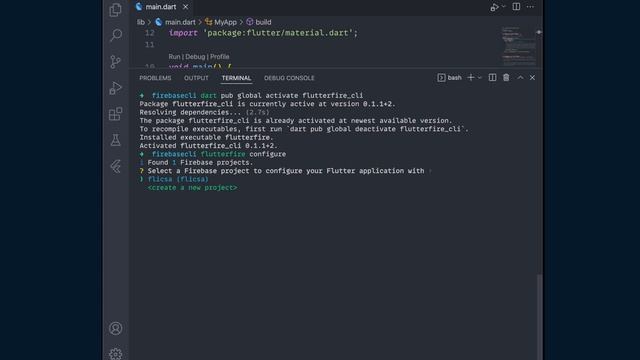This screenshot has height=360, width=640.
Task: Click the lib breadcrumb
Action: coord(141,22)
